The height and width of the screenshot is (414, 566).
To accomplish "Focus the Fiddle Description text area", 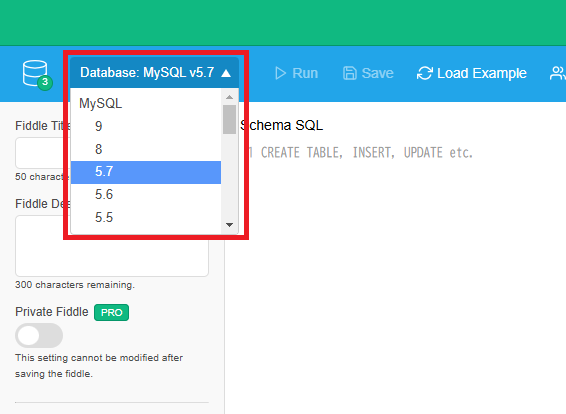I will tap(112, 246).
